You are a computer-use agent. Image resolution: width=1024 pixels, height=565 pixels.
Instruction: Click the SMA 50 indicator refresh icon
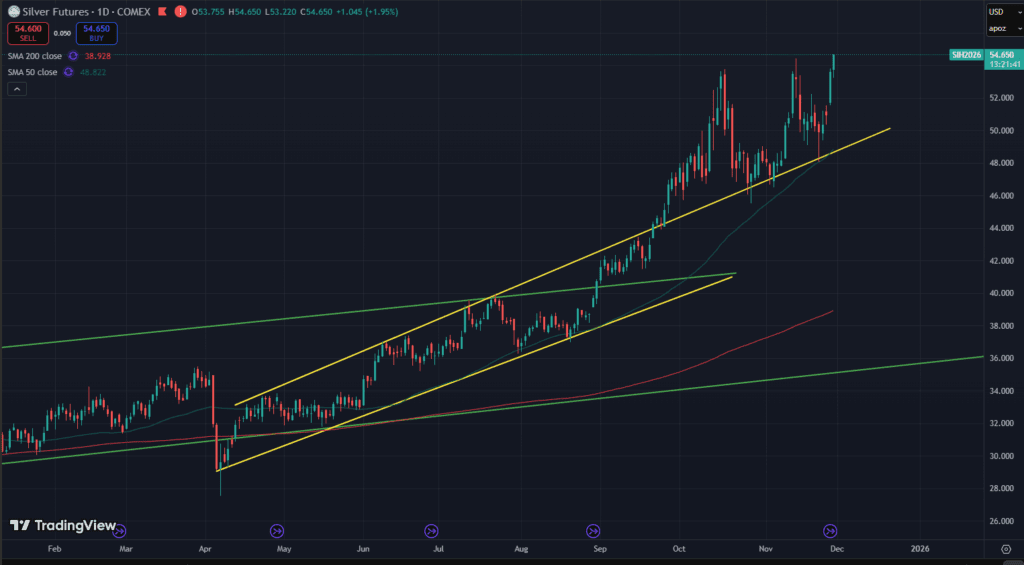(x=68, y=72)
